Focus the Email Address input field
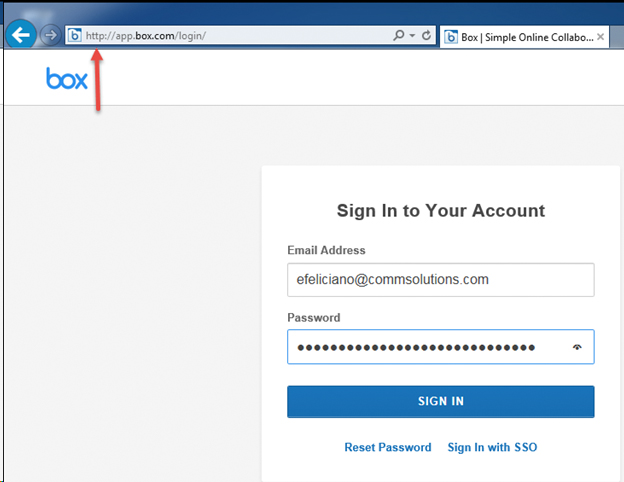This screenshot has width=624, height=482. [440, 280]
